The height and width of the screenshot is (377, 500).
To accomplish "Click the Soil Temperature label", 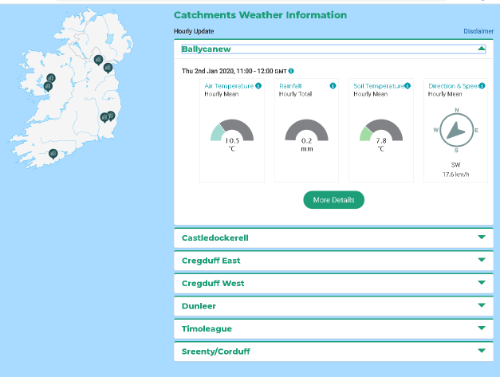I will (x=379, y=86).
